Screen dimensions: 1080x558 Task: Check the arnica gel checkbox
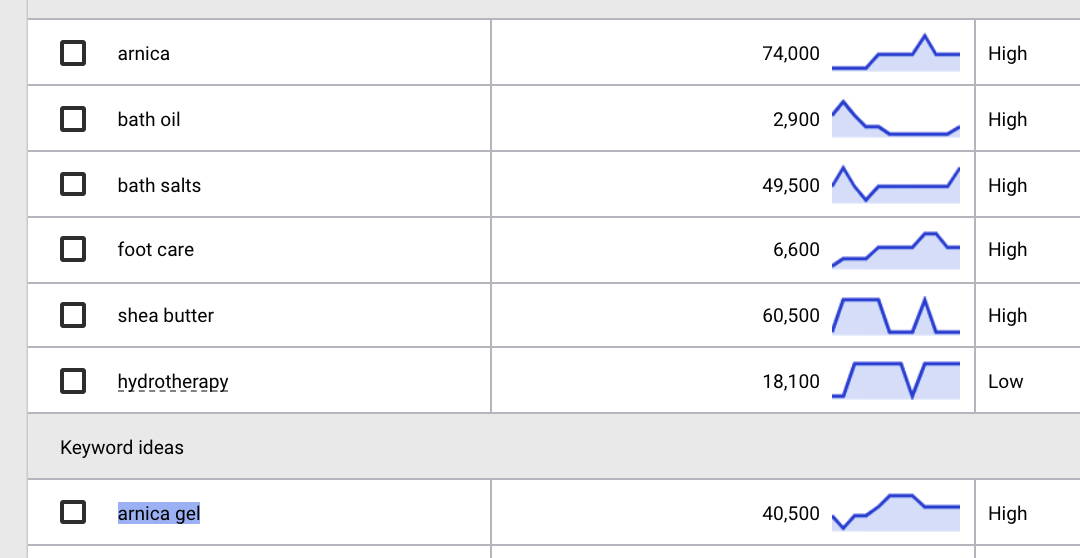[x=73, y=513]
